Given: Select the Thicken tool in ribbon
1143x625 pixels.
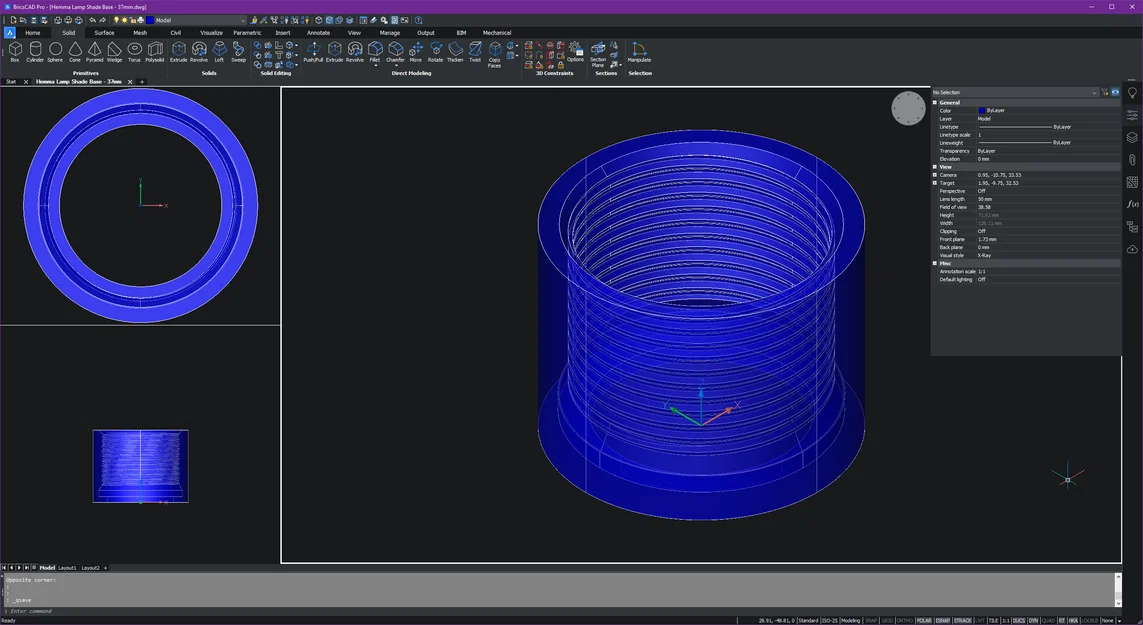Looking at the screenshot, I should click(x=455, y=51).
